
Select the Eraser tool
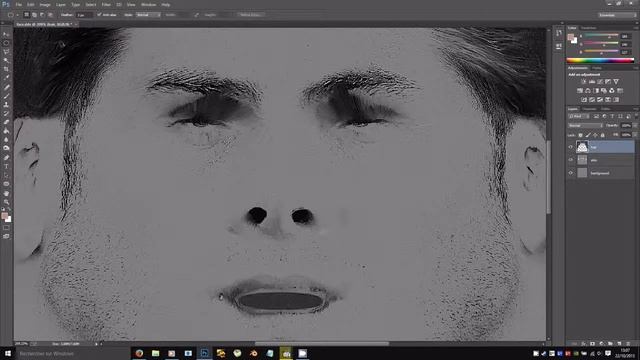(6, 122)
